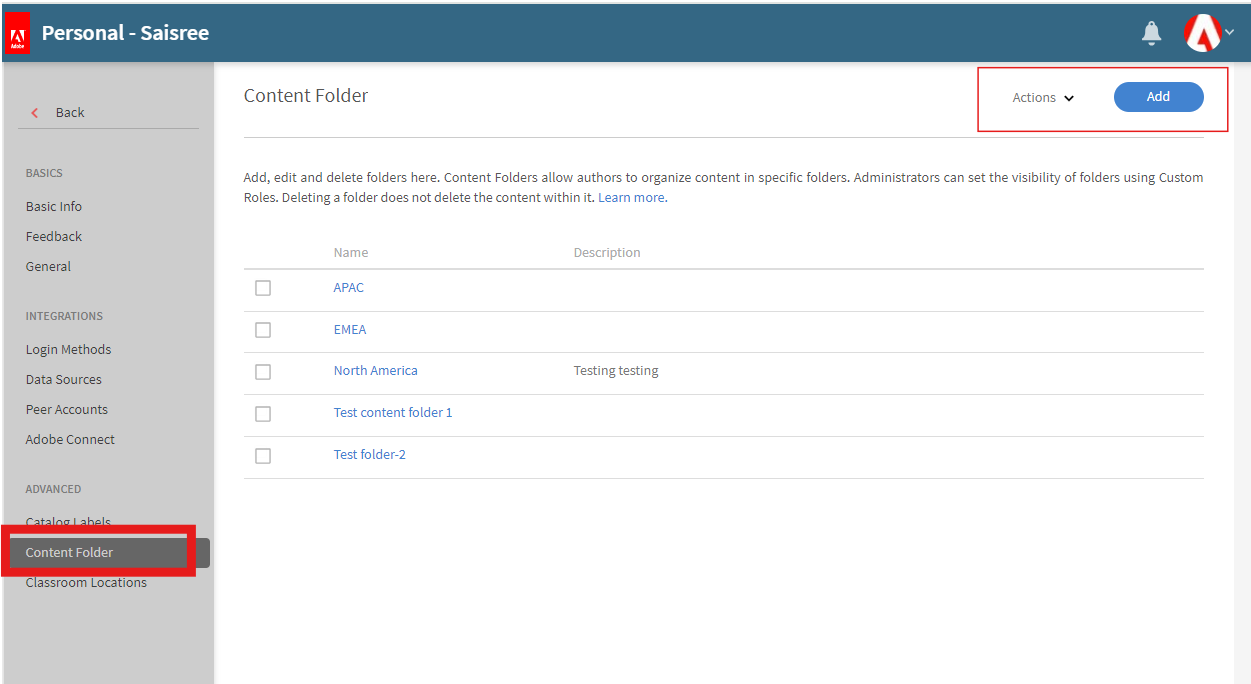Viewport: 1251px width, 684px height.
Task: Select the EMEA folder checkbox
Action: point(263,330)
